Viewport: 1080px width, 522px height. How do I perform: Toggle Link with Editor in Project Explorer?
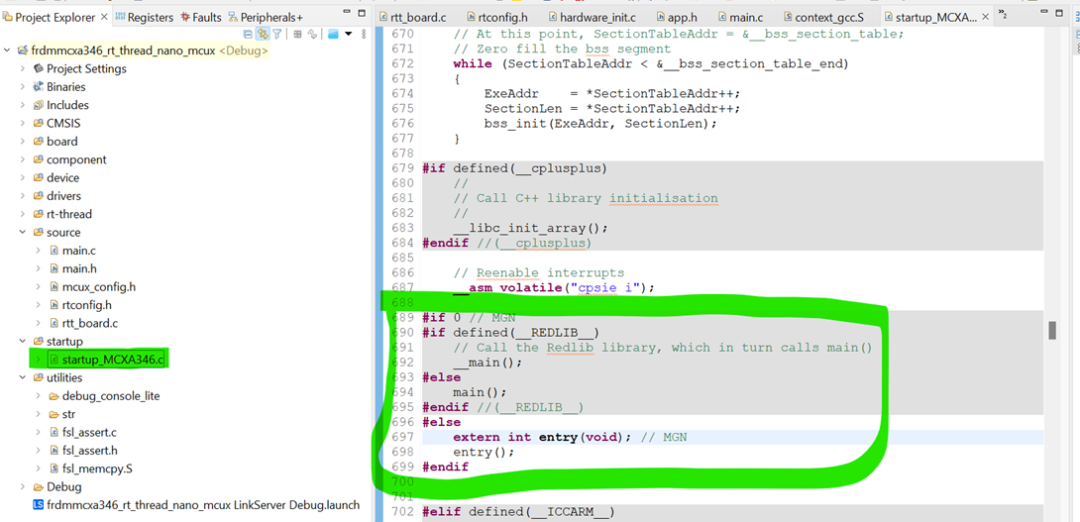[x=262, y=34]
